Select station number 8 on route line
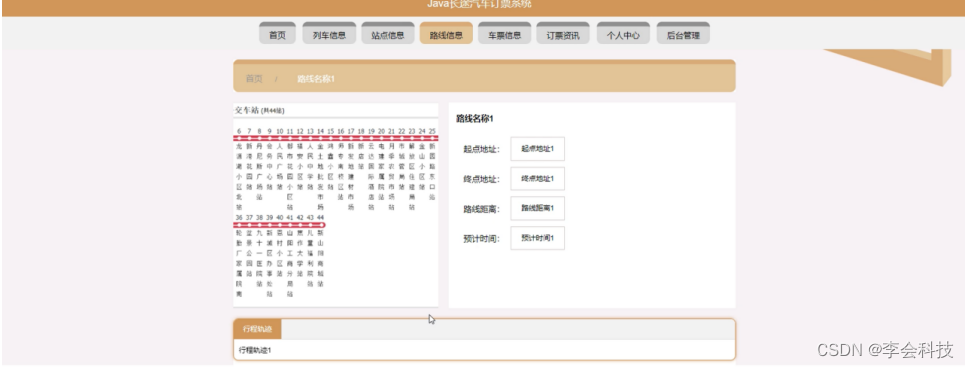The image size is (969, 368). (260, 131)
